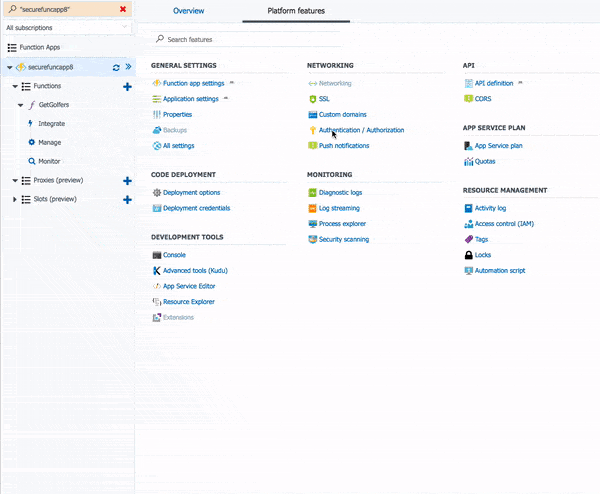Click the Function app settings icon

click(157, 83)
